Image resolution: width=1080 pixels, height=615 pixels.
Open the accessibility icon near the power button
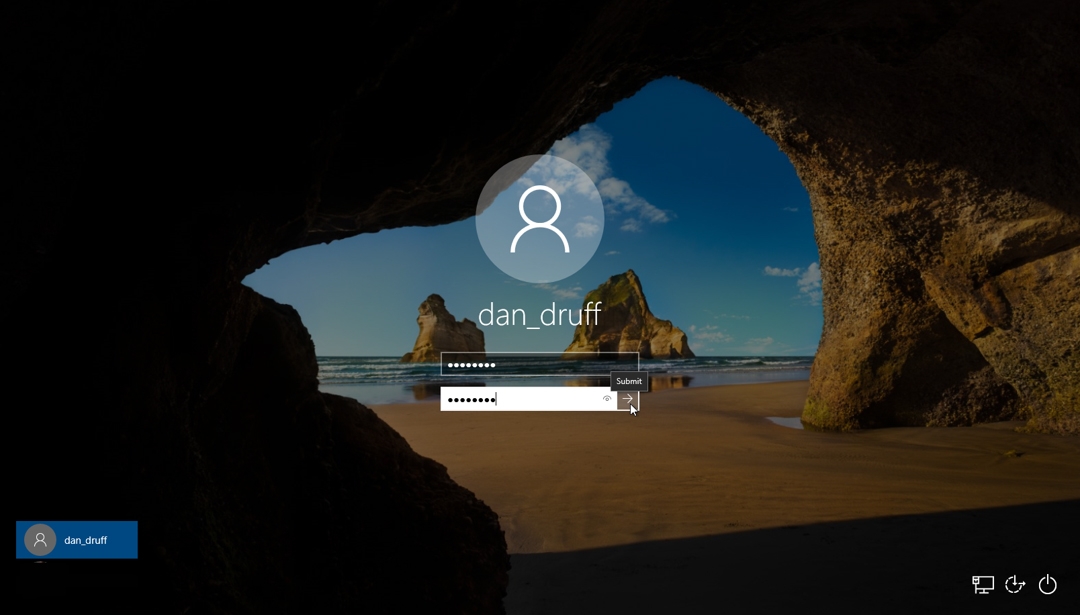pyautogui.click(x=1016, y=583)
